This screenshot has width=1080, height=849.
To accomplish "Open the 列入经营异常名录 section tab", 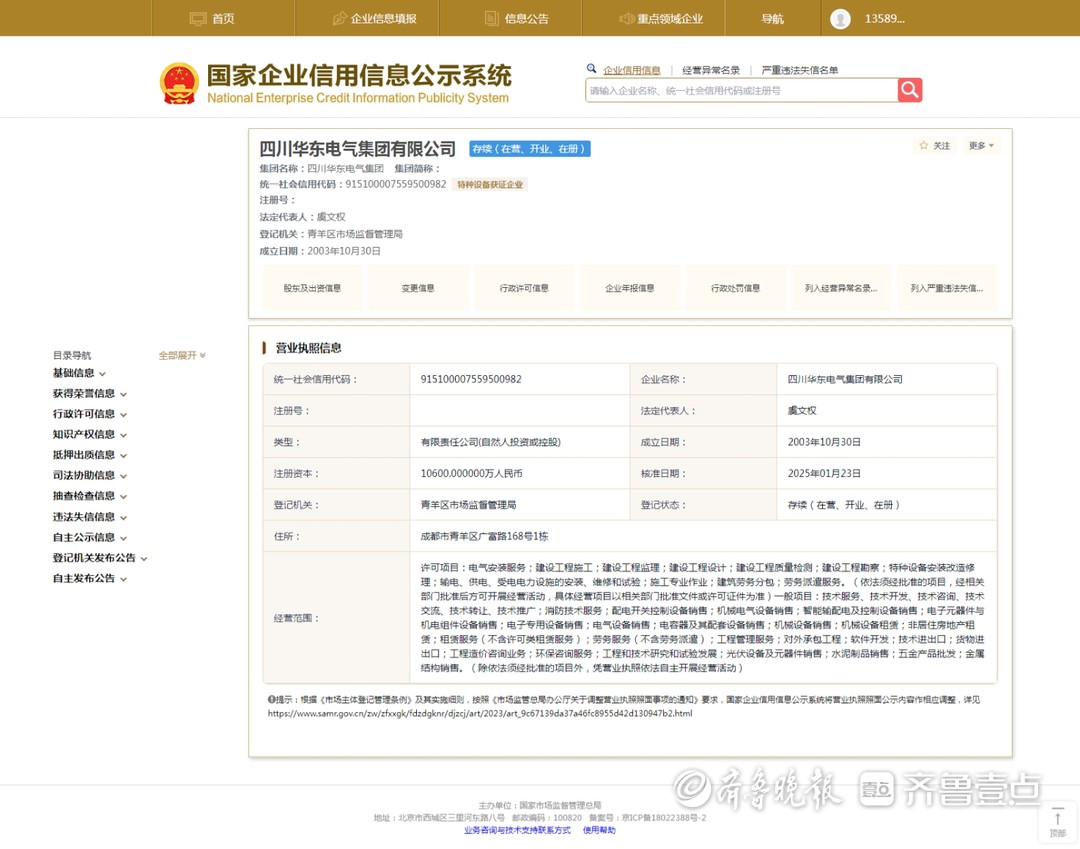I will coord(841,288).
